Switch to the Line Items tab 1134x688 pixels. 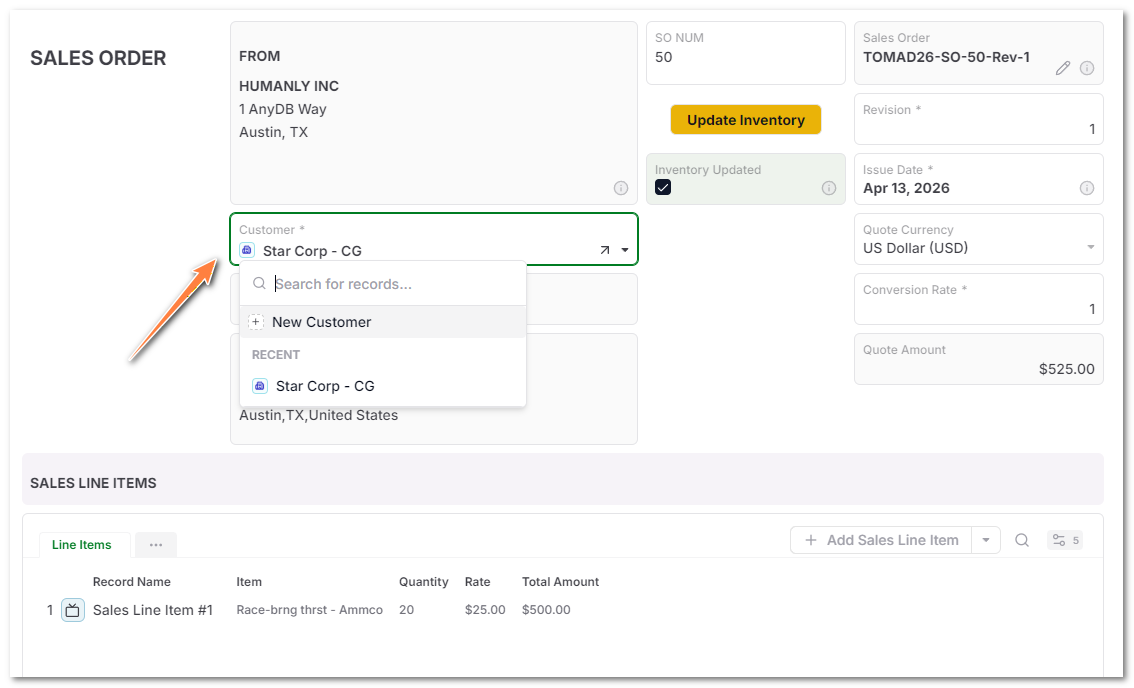click(83, 544)
